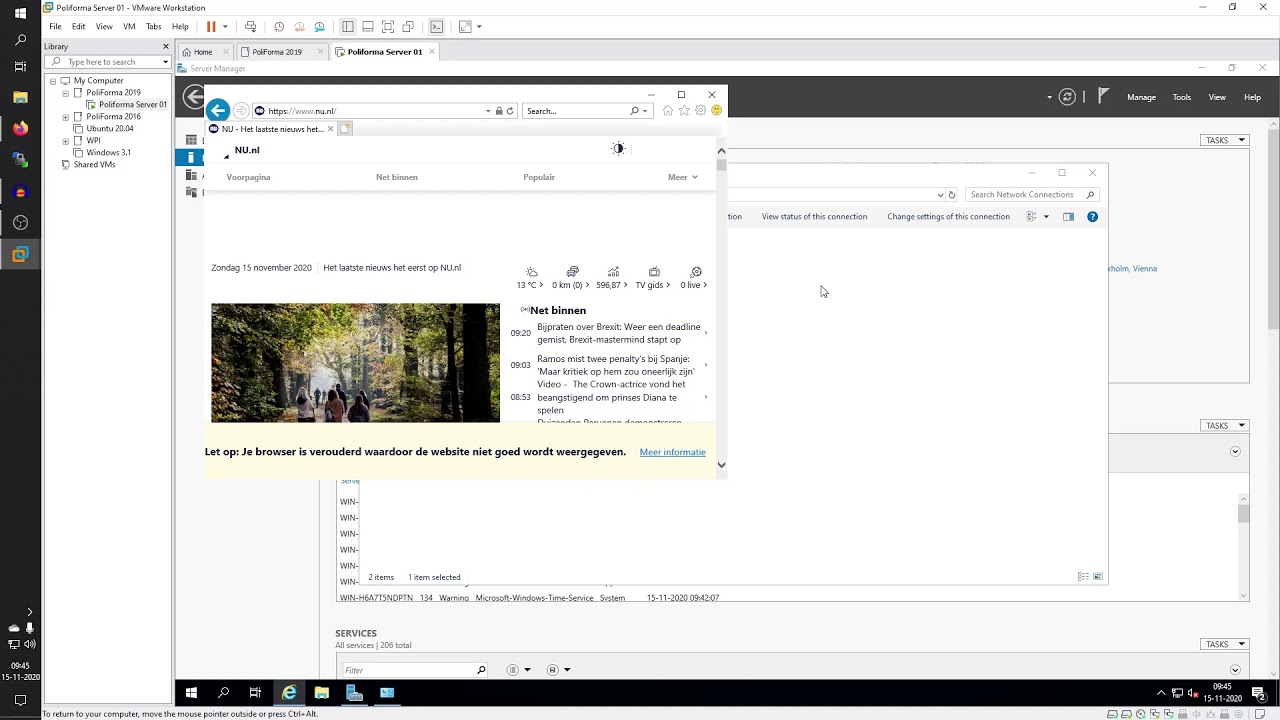Click the stretch guest display icon
Screen dimensions: 1280x720
point(464,27)
